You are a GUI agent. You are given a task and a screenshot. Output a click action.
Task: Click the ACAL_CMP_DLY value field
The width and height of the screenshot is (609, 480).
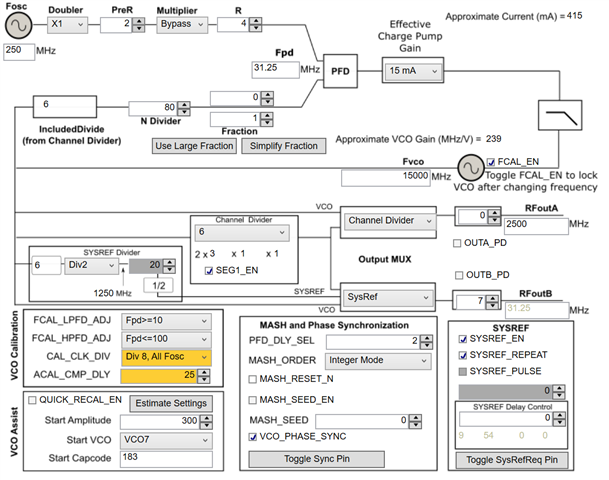coord(159,376)
